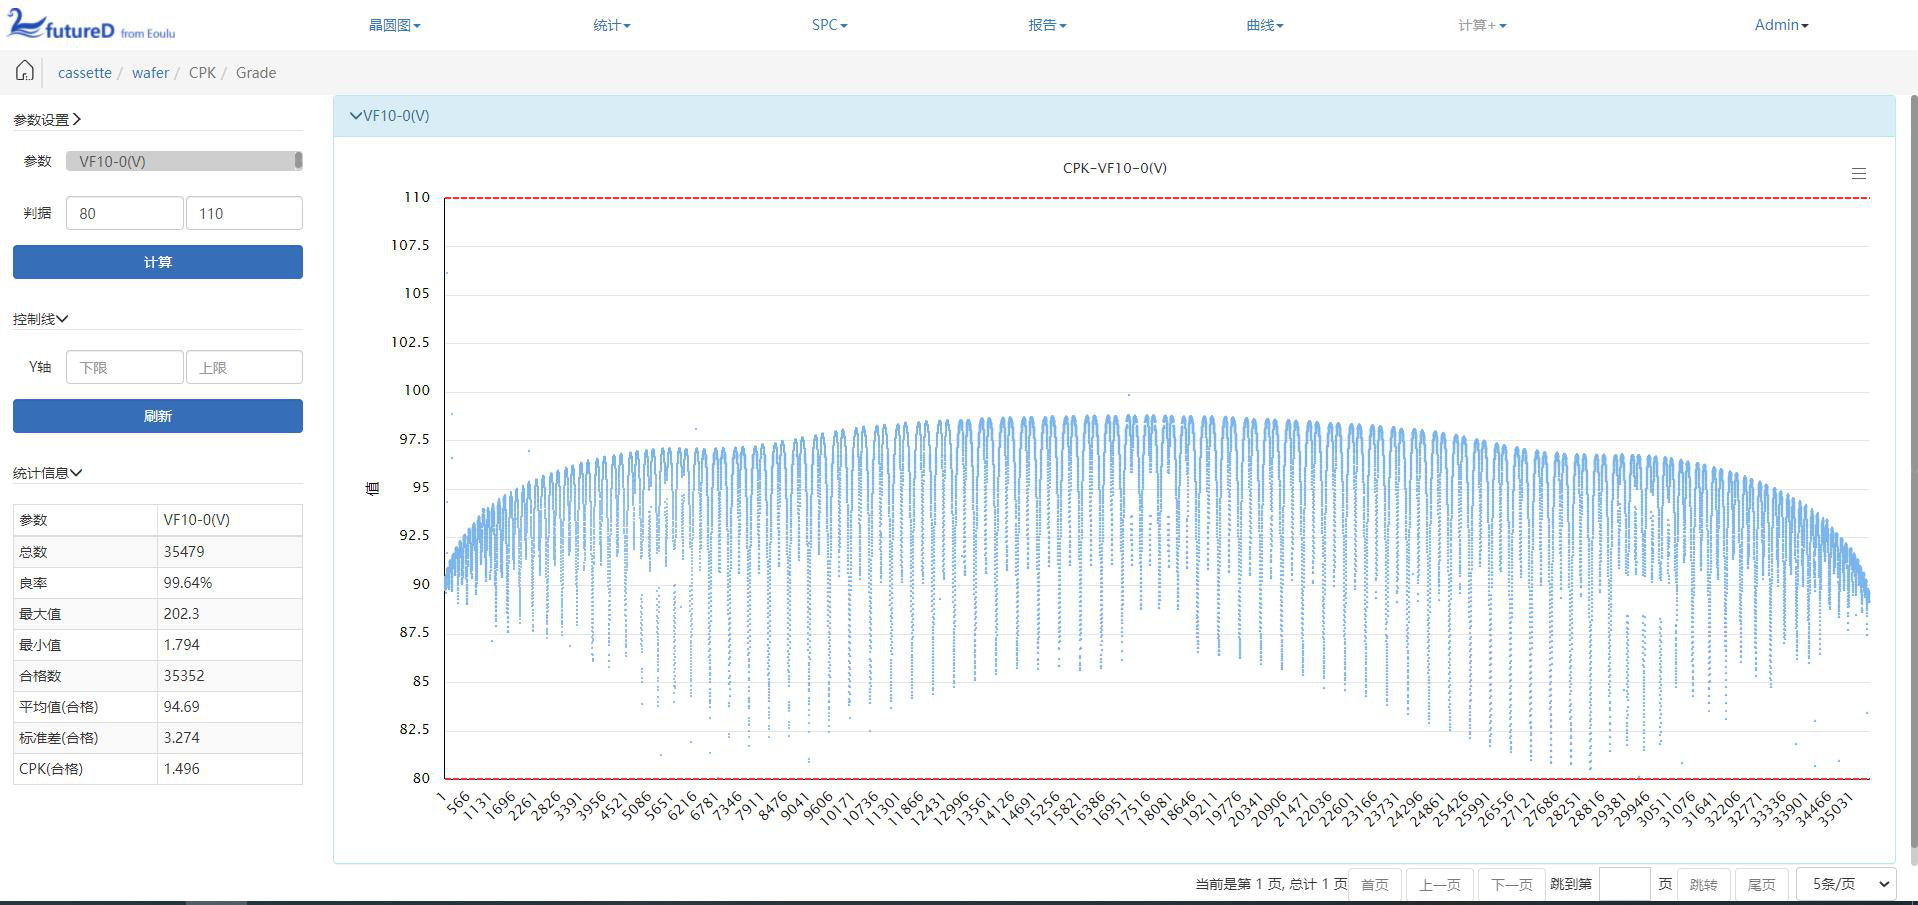The image size is (1918, 905).
Task: Go to wafer breadcrumb link
Action: tap(150, 73)
